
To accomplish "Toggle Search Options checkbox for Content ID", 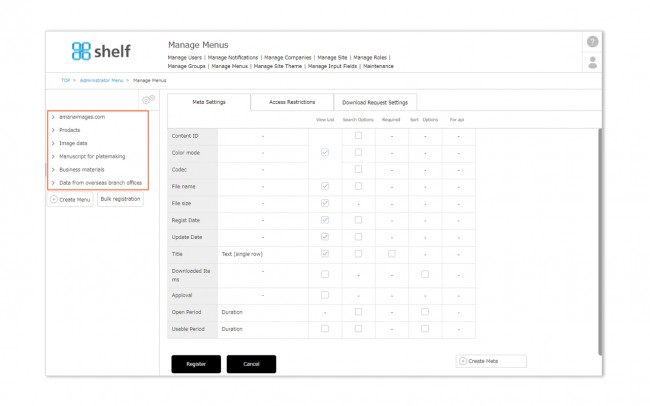I will [x=358, y=136].
